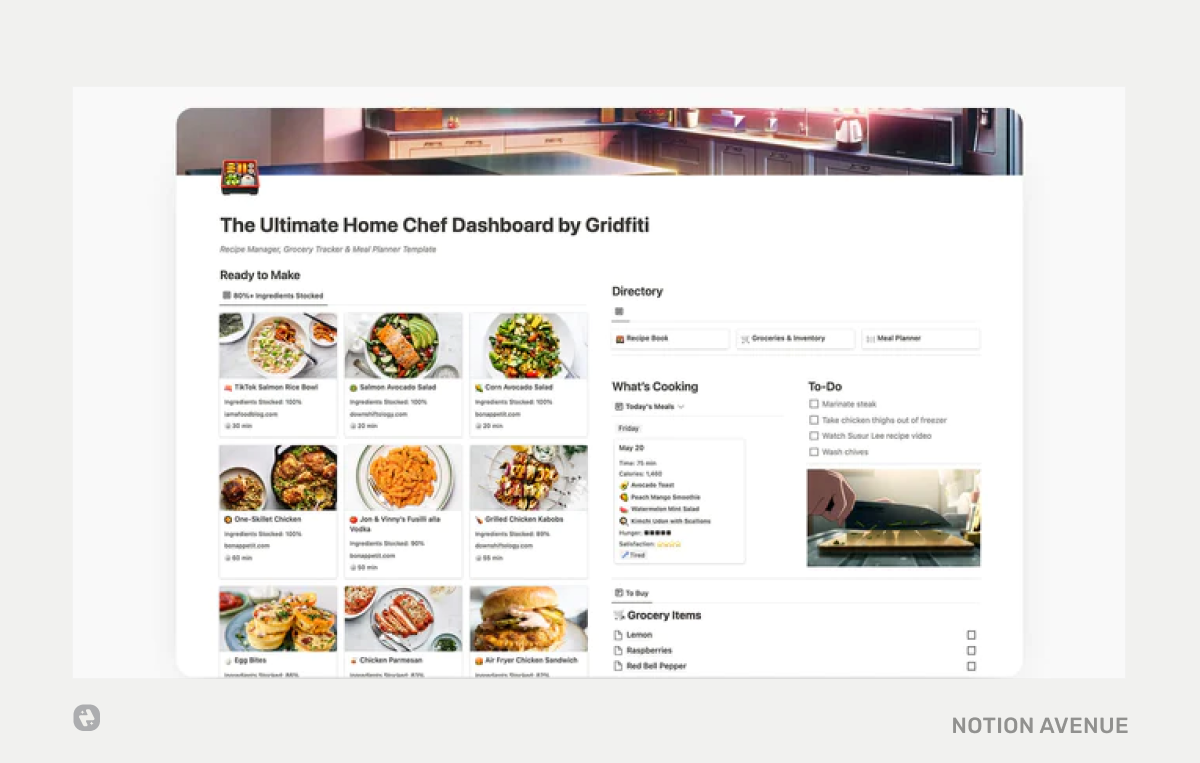
Task: Select the To Buy view tab
Action: (x=630, y=592)
